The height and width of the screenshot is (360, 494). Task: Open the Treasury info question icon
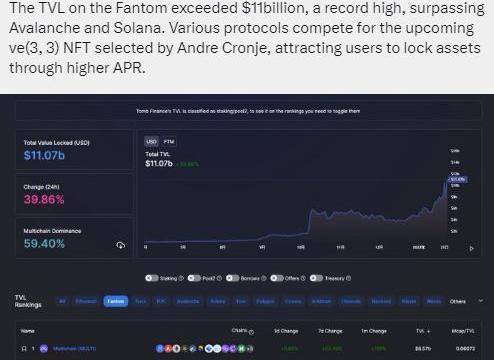(348, 278)
